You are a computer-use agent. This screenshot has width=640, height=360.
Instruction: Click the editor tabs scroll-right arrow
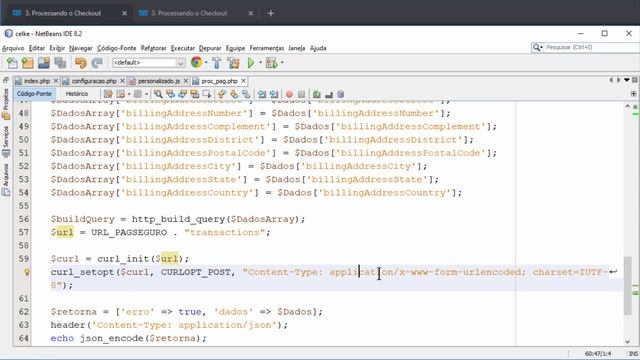tap(619, 80)
